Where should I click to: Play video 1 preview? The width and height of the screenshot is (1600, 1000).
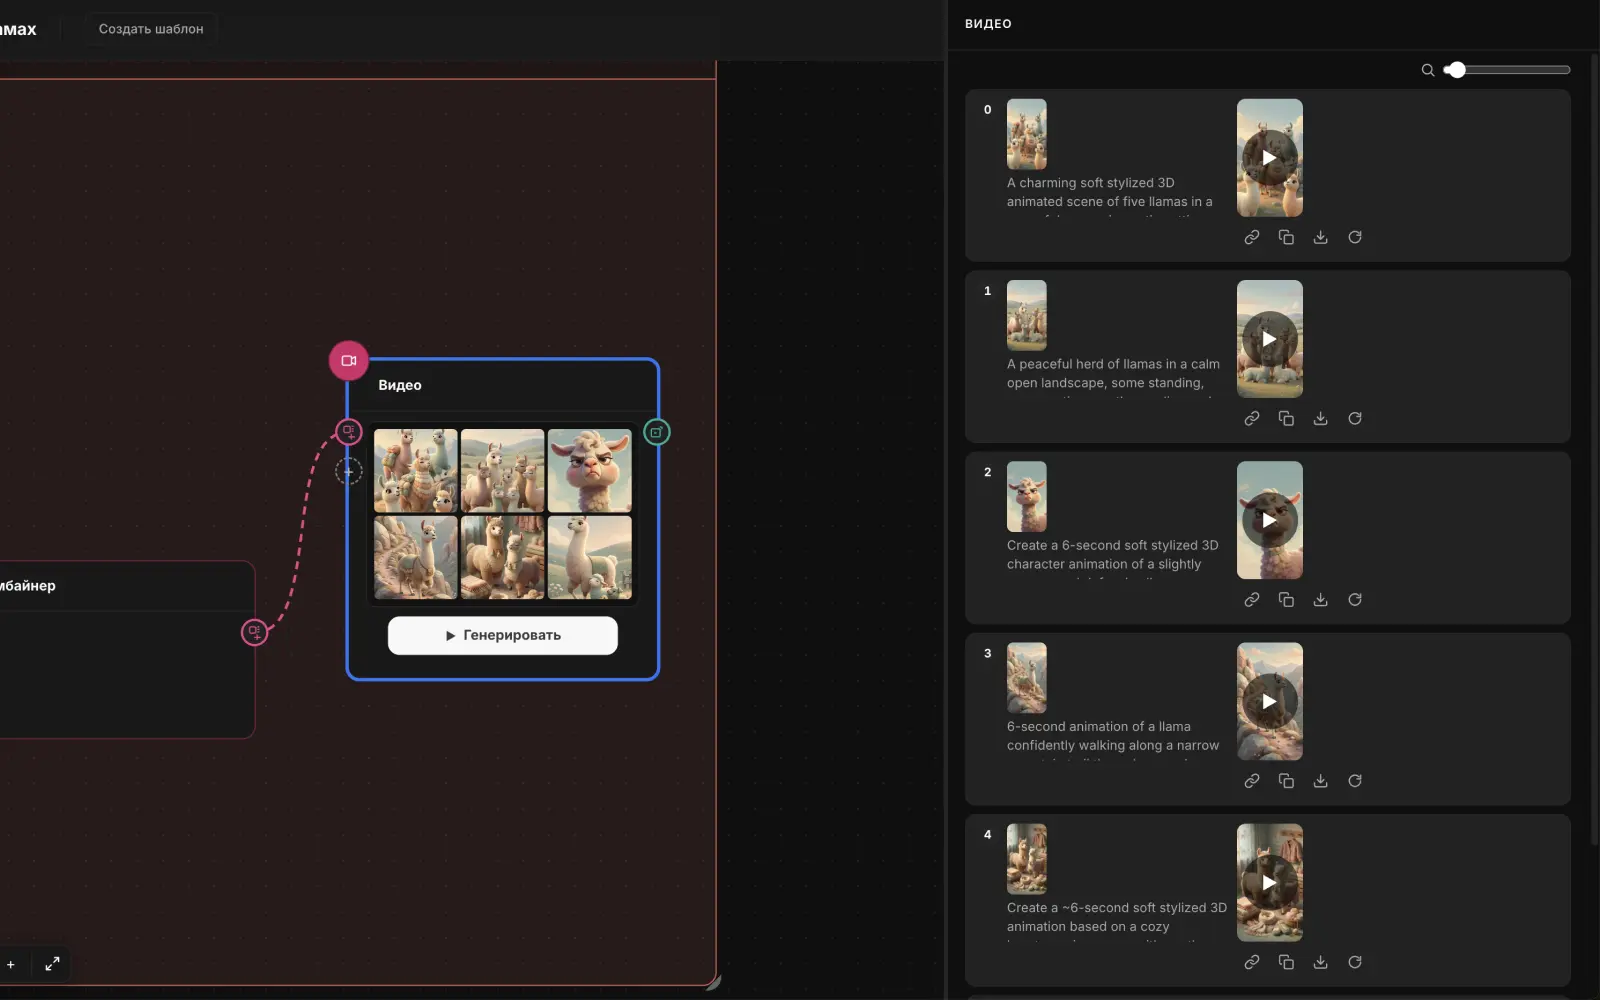(x=1269, y=339)
